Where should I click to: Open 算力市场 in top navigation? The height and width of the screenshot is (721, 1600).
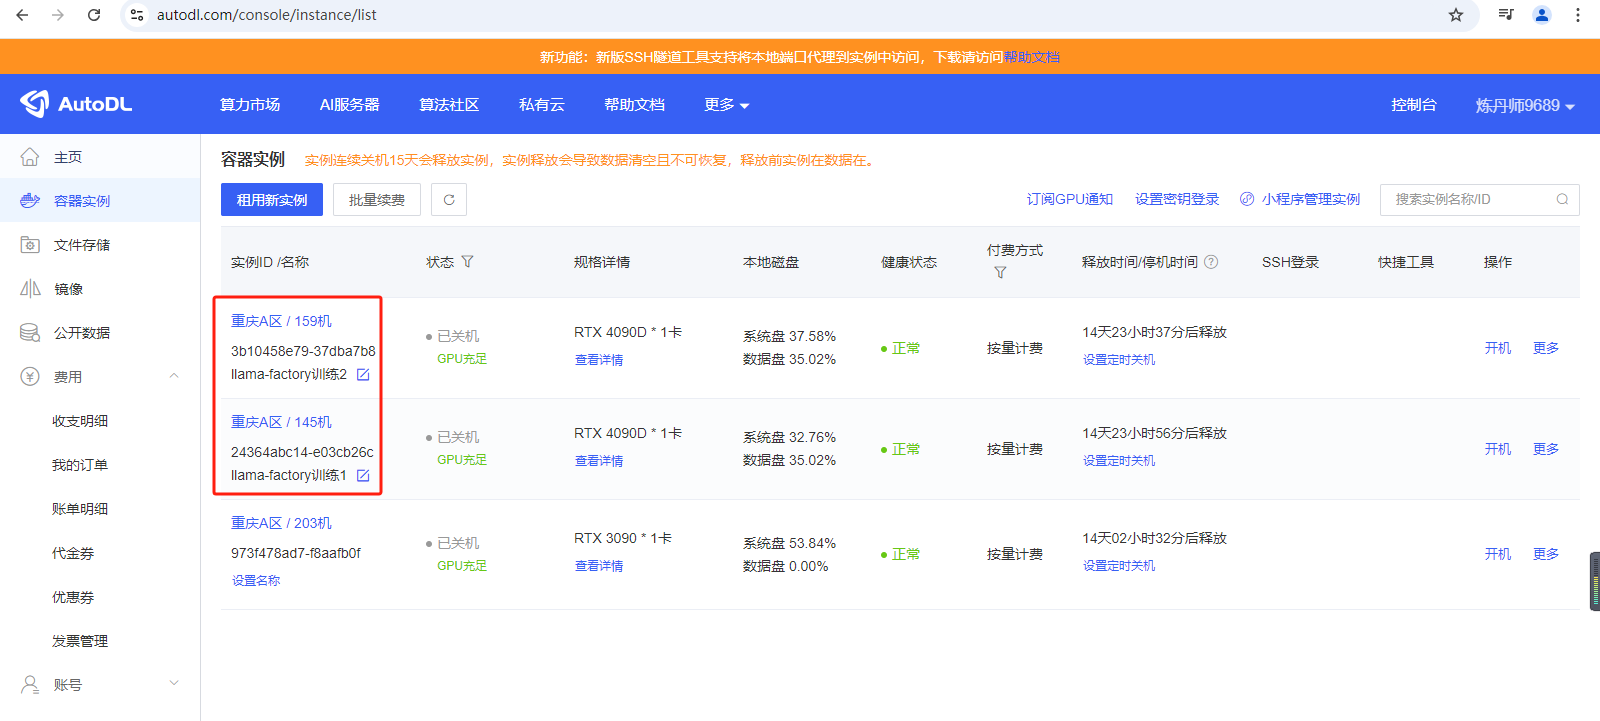(250, 105)
